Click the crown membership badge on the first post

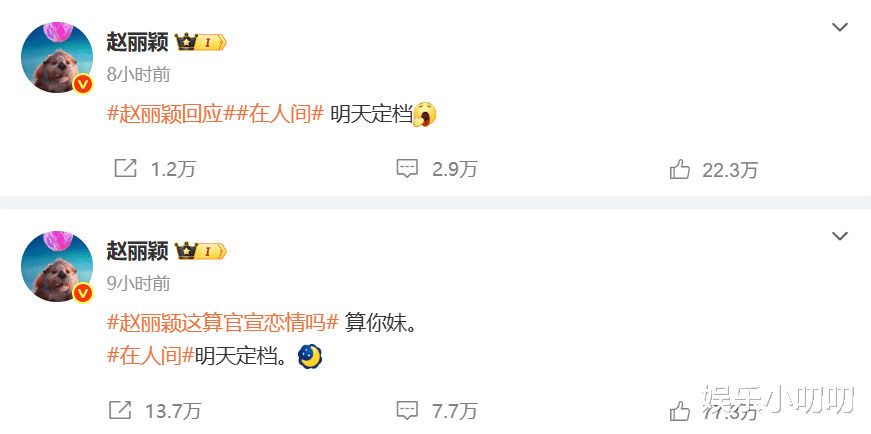coord(201,42)
